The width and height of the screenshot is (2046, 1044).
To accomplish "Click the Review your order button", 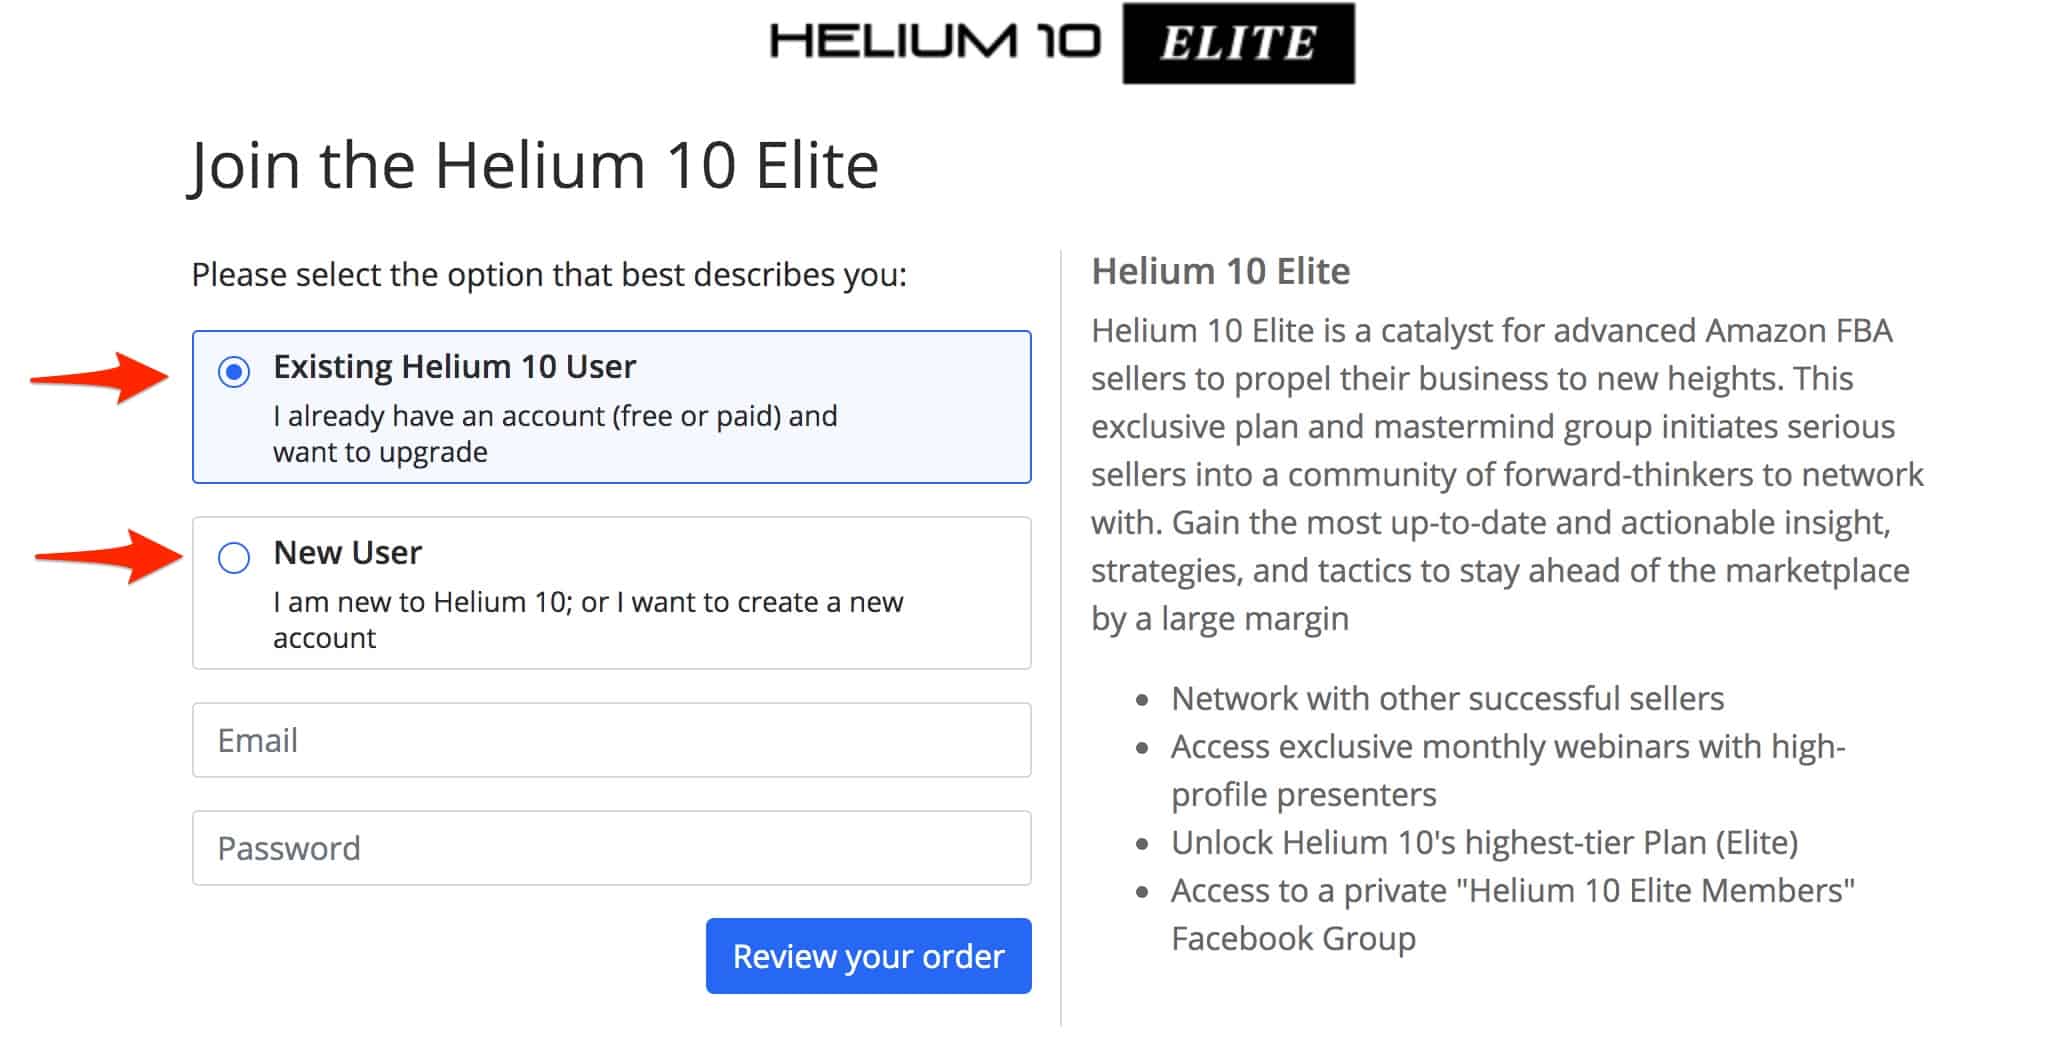I will pos(868,956).
